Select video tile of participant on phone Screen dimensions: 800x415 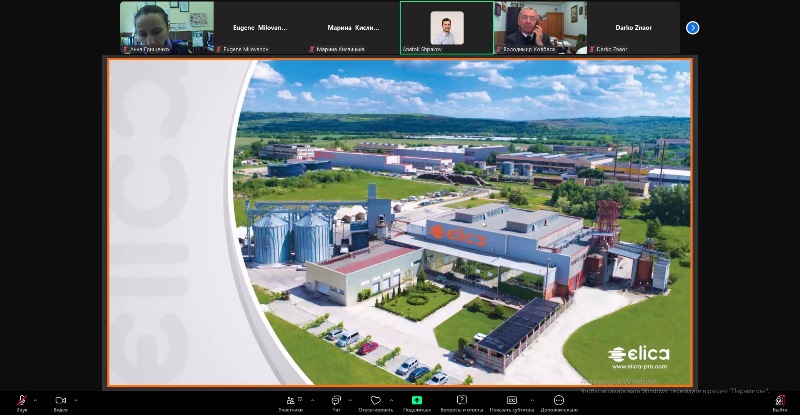540,28
